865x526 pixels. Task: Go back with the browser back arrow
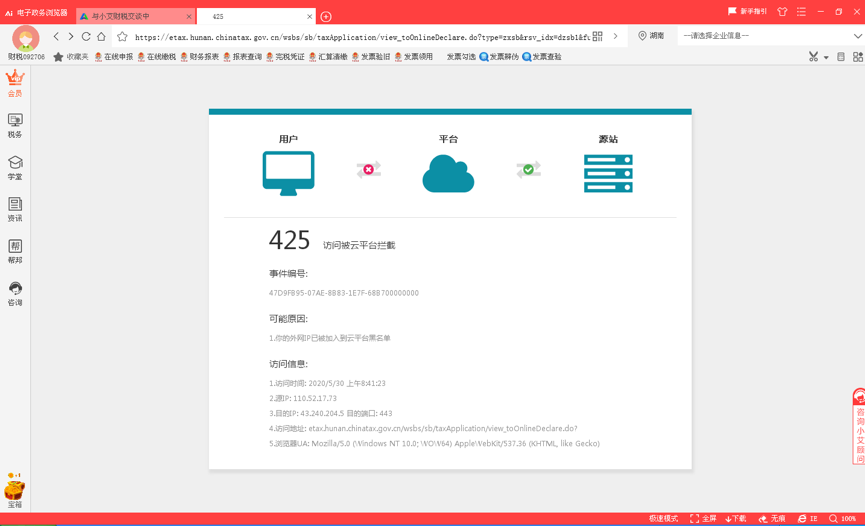pyautogui.click(x=56, y=36)
